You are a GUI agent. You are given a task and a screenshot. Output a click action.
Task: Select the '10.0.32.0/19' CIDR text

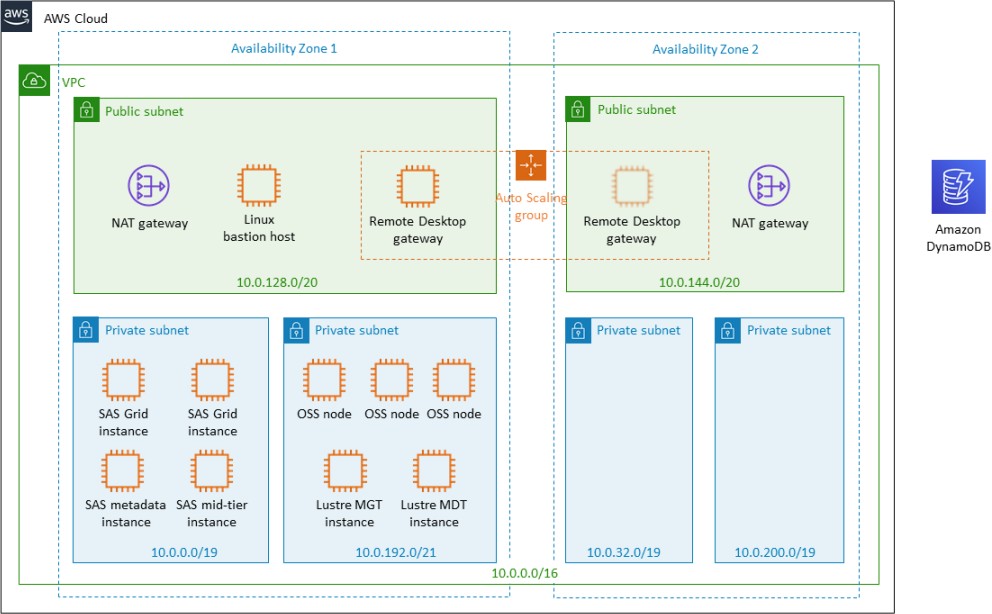[623, 552]
